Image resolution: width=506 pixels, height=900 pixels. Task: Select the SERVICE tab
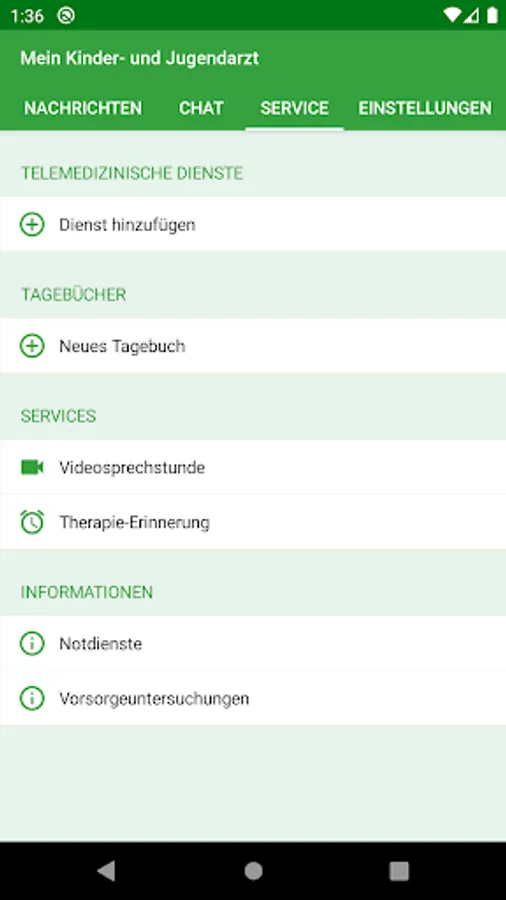(x=294, y=108)
